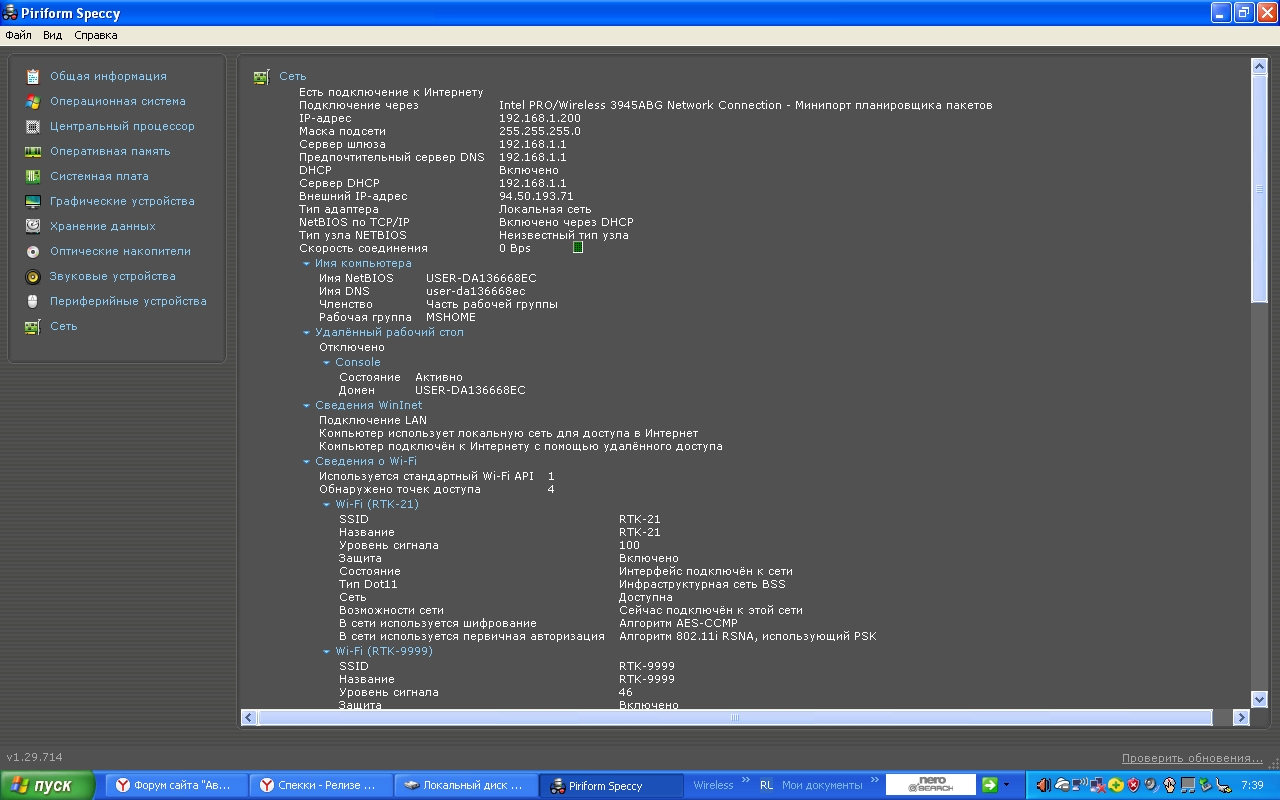Open the пуск Start button
This screenshot has height=800, width=1280.
(x=47, y=785)
